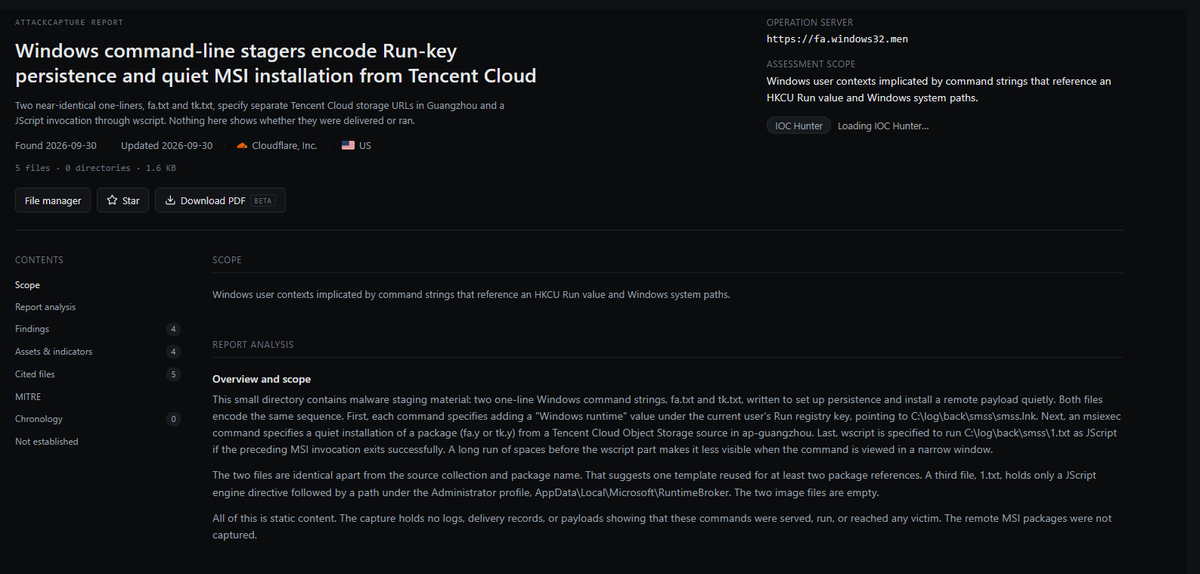Select Findings in the contents sidebar

click(32, 329)
